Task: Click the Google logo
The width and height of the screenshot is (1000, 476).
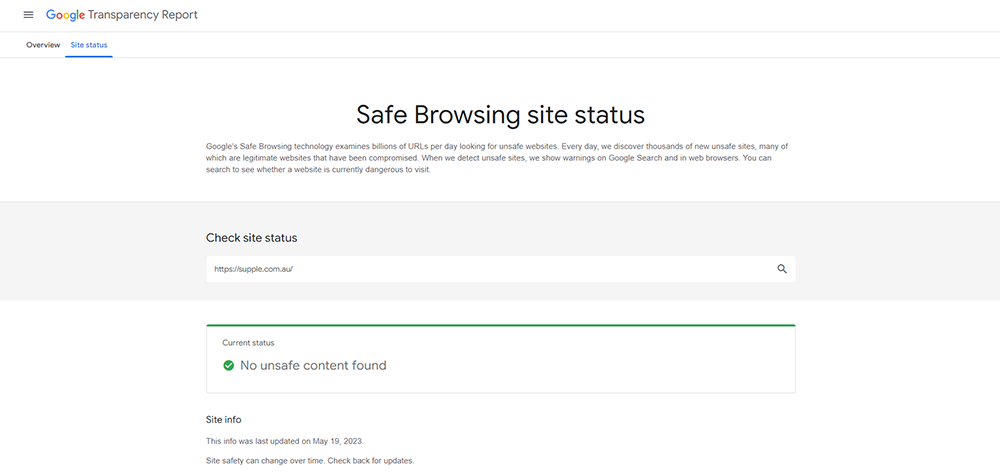Action: pos(65,15)
